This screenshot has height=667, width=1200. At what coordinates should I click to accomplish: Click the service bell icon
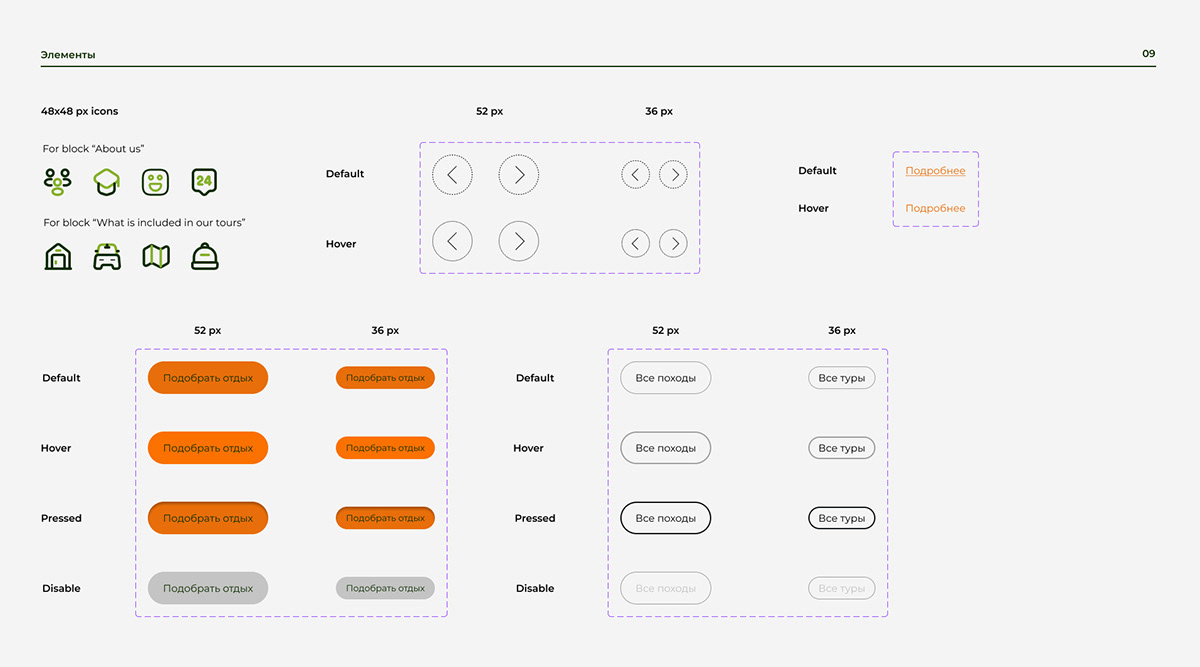[x=204, y=257]
